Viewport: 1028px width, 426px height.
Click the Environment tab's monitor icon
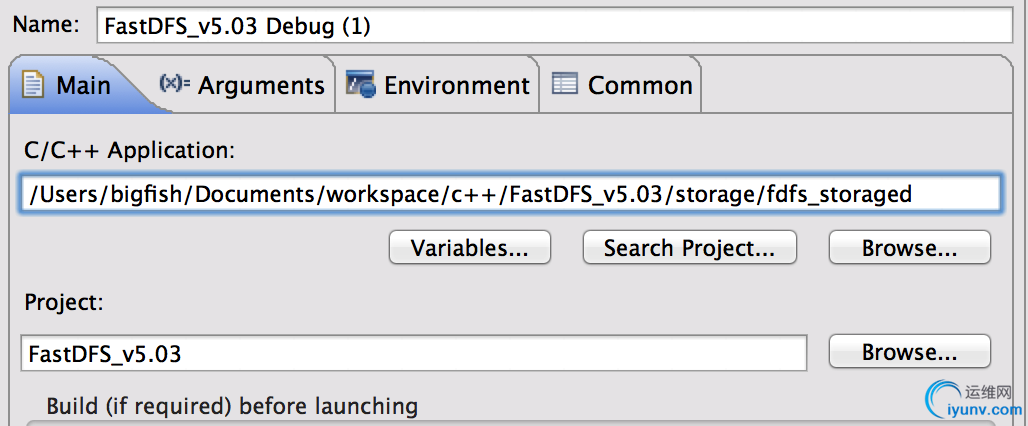(x=360, y=85)
